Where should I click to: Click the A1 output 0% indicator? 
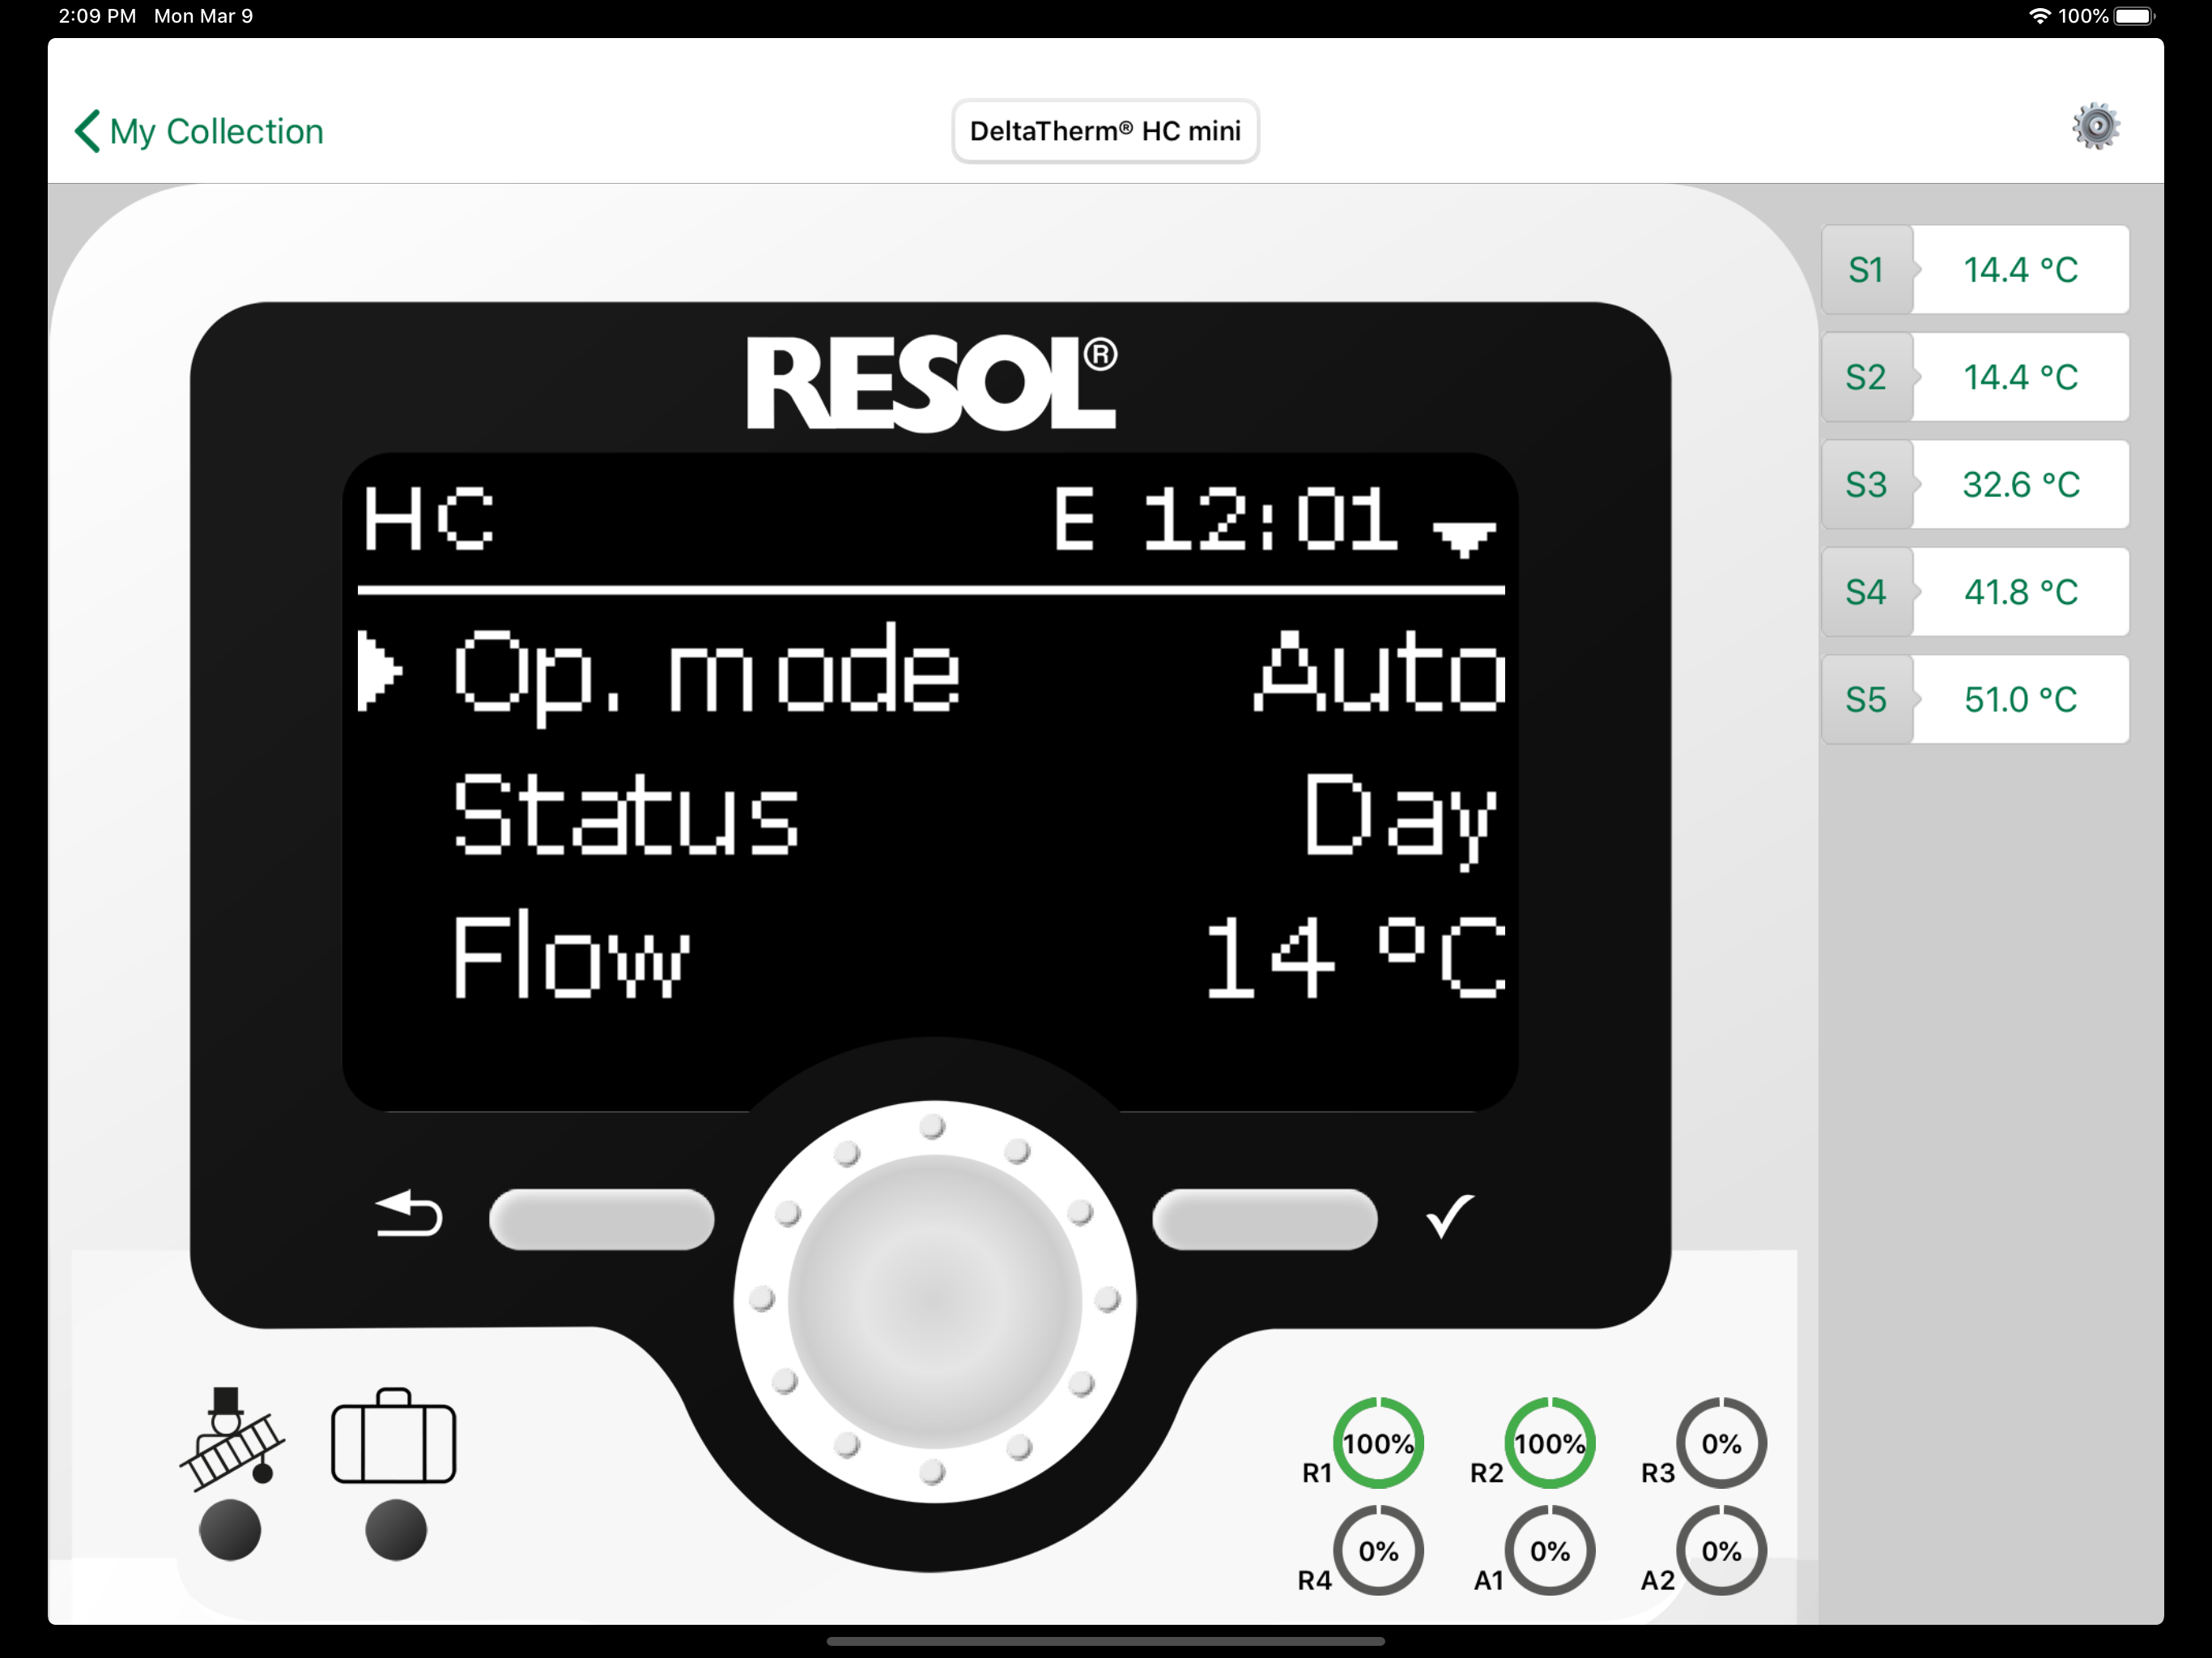1550,1551
